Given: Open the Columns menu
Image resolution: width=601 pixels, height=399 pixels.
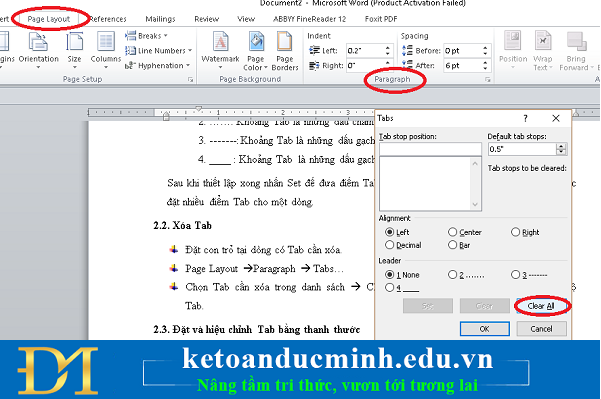Looking at the screenshot, I should [106, 51].
